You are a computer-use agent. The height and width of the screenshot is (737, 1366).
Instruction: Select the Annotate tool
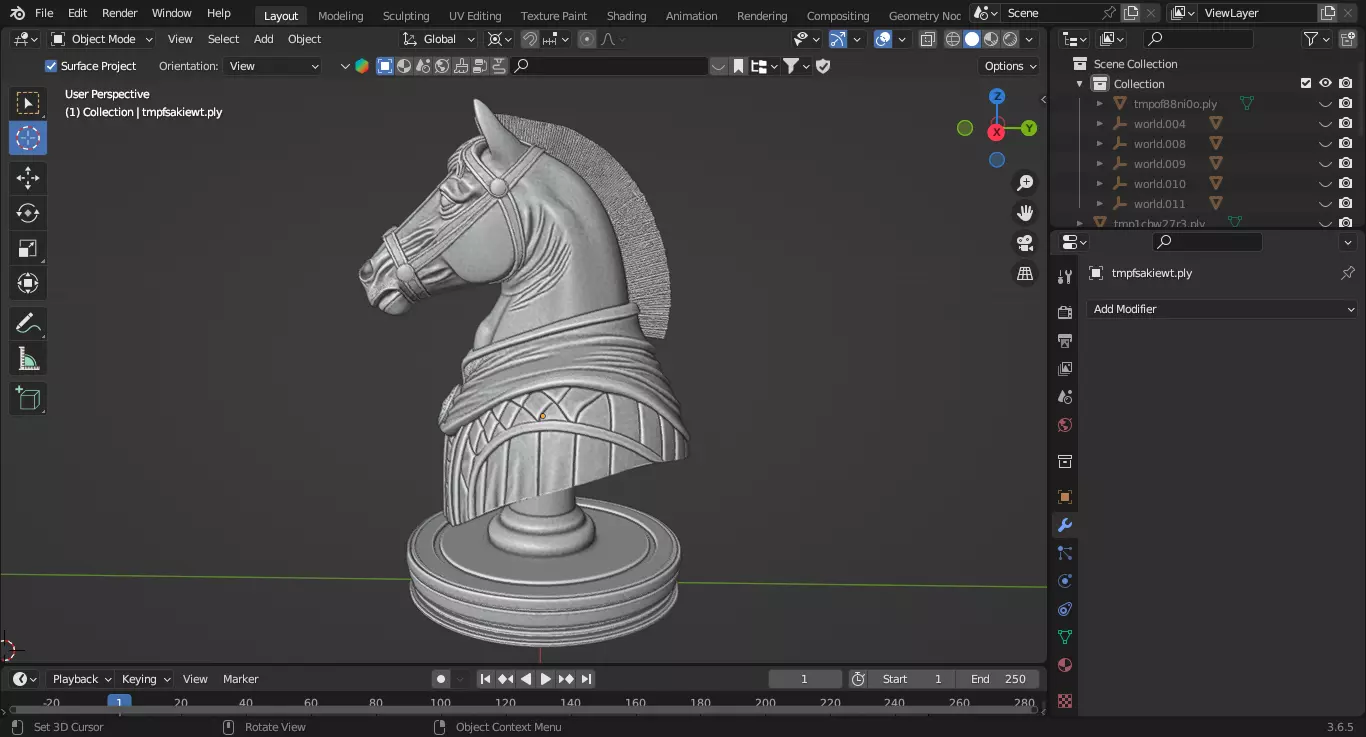tap(28, 323)
